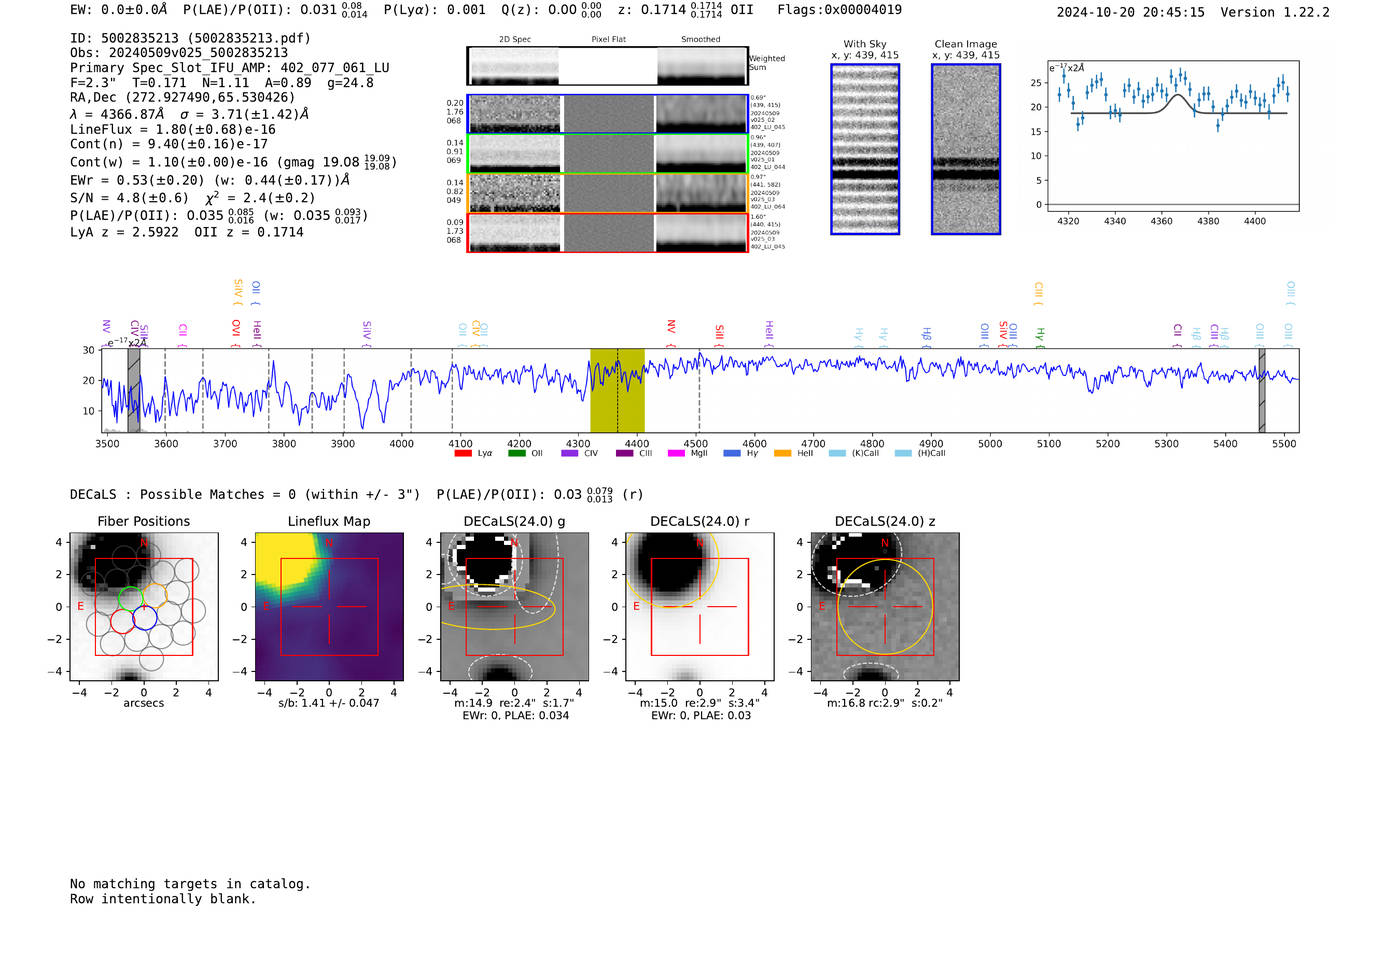The width and height of the screenshot is (1400, 953).
Task: Open the Clean Image cutout
Action: coord(966,149)
